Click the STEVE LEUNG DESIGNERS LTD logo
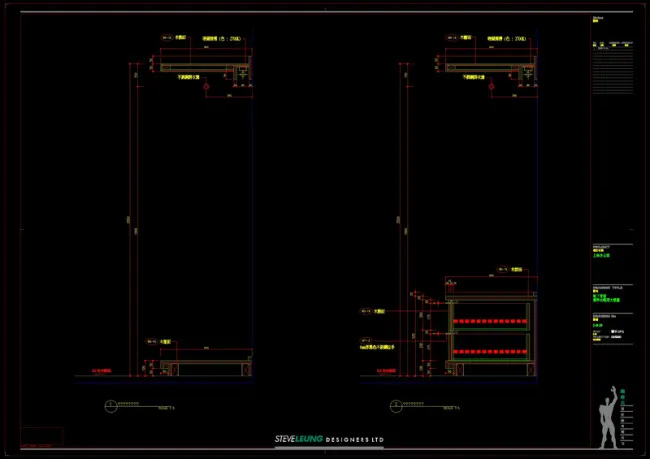 [329, 439]
